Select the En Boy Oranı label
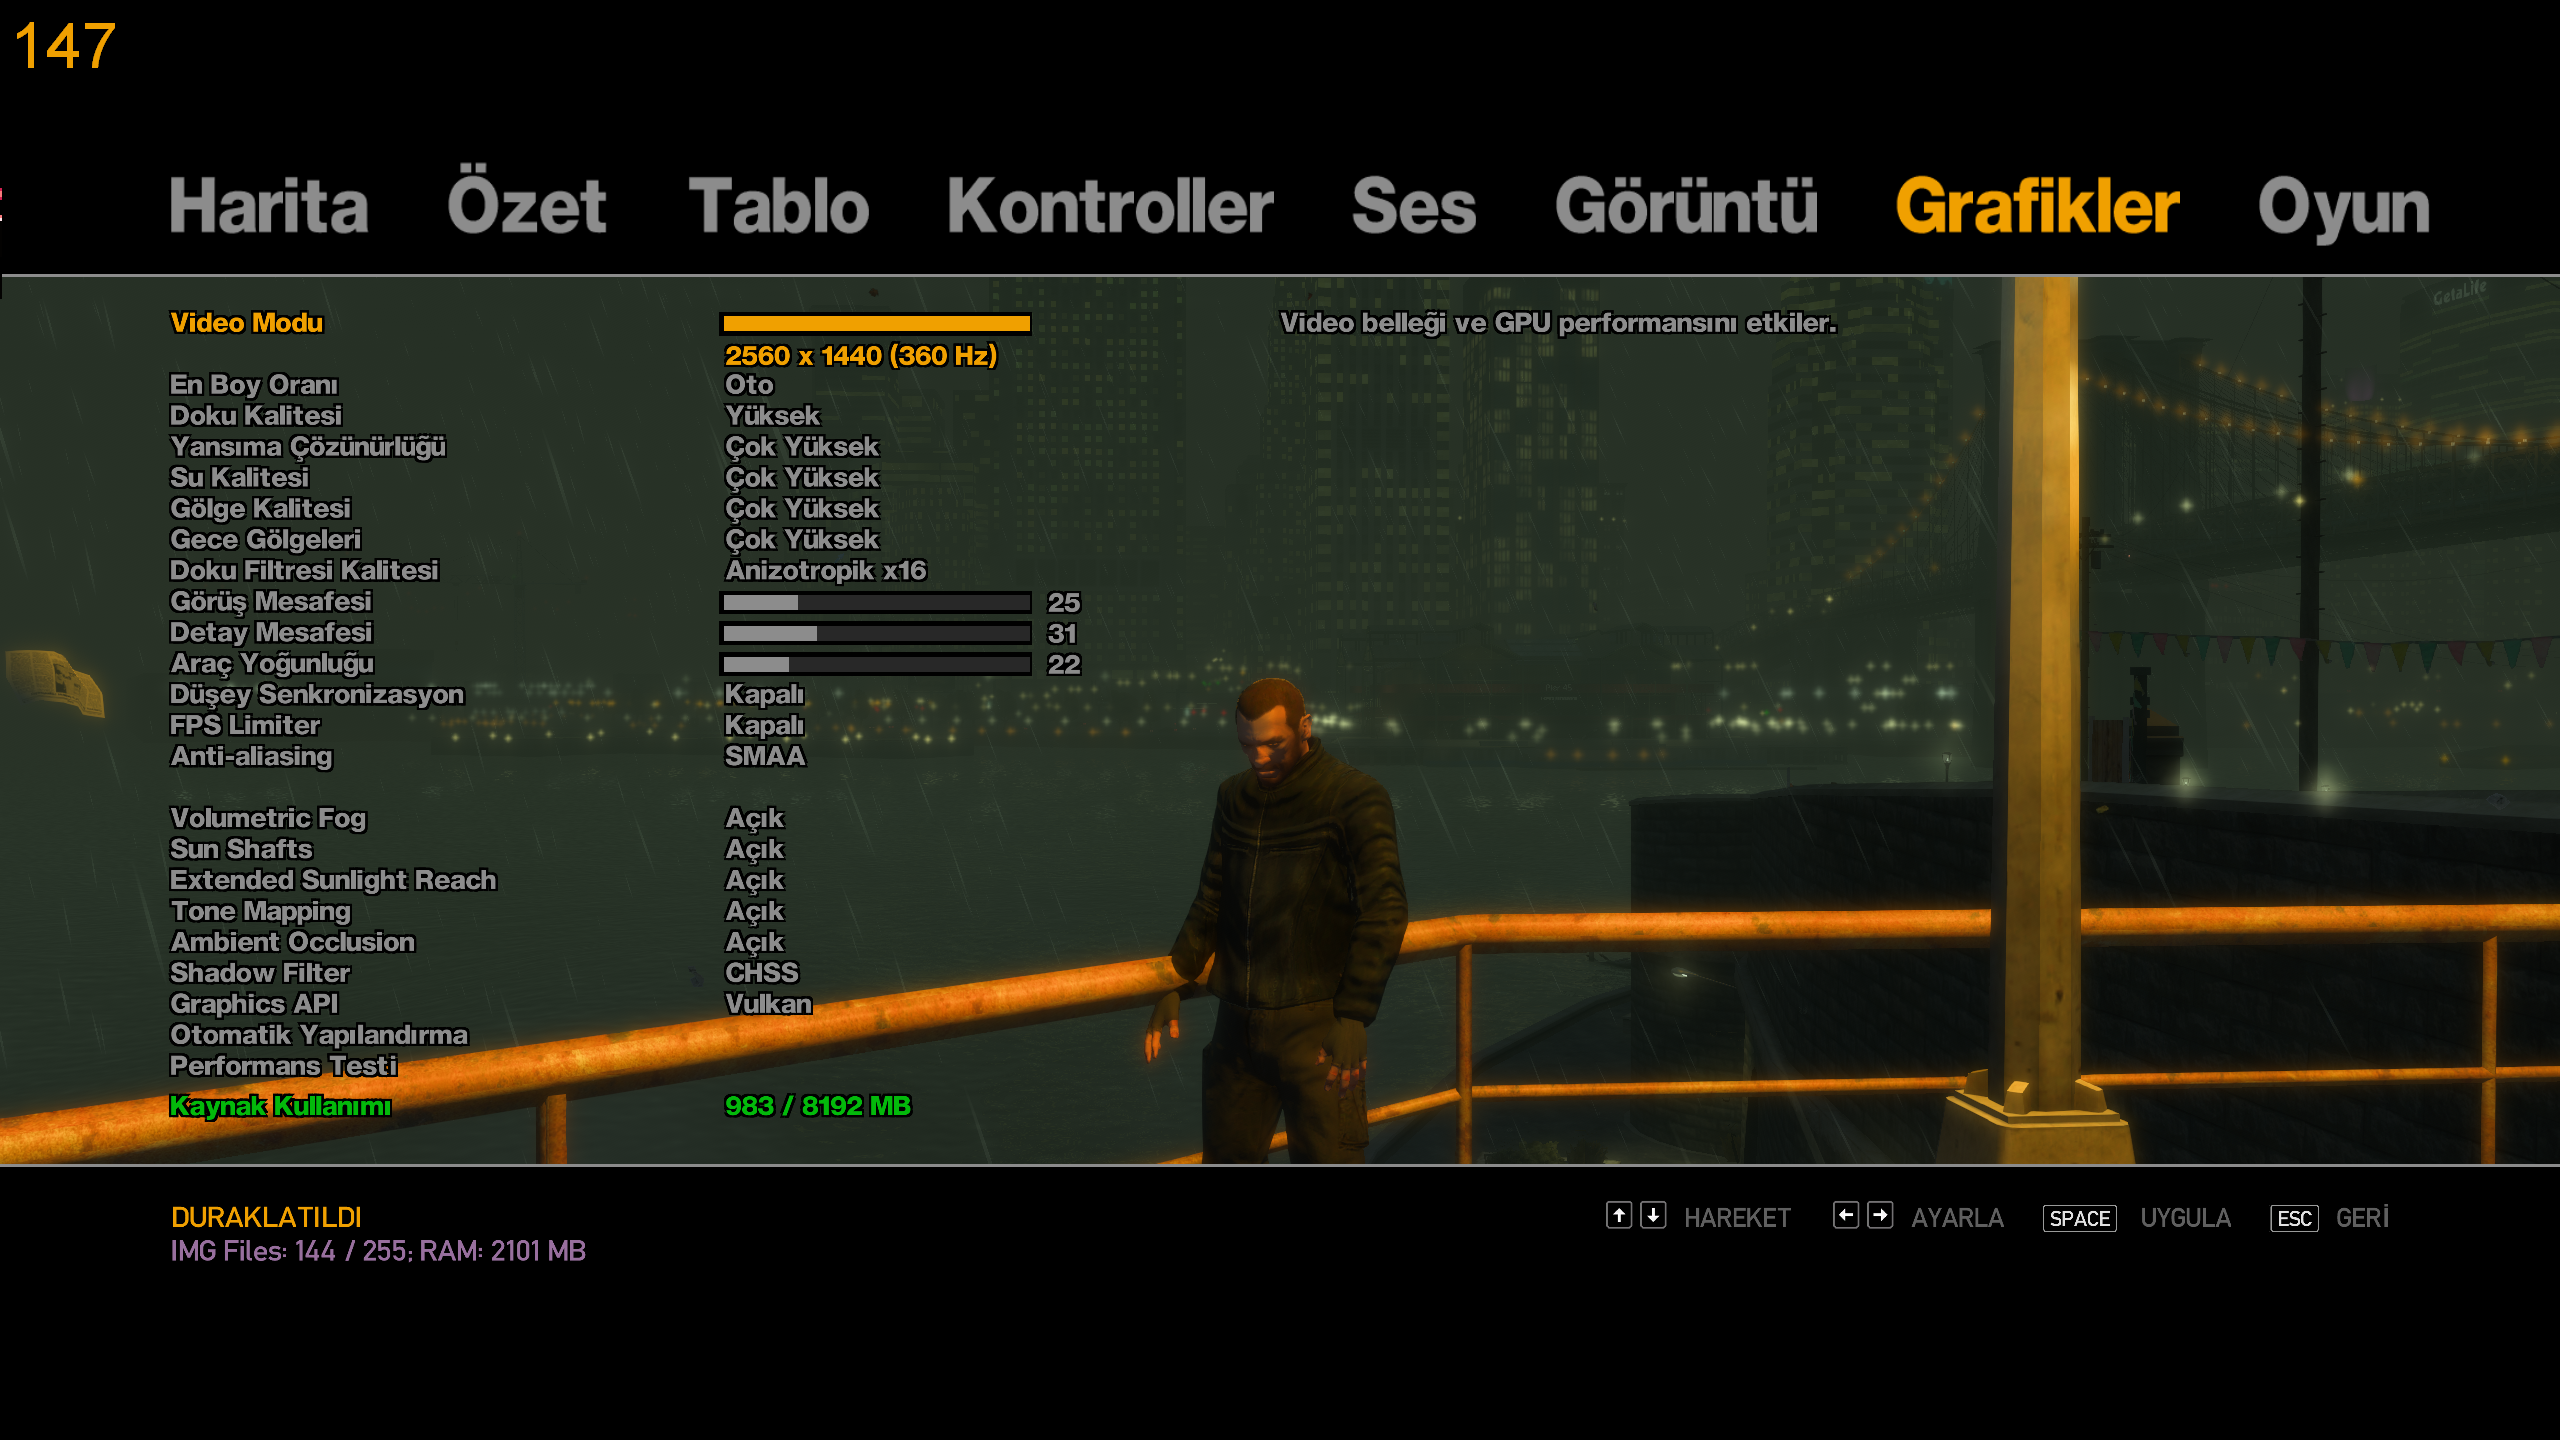The height and width of the screenshot is (1440, 2560). [254, 385]
